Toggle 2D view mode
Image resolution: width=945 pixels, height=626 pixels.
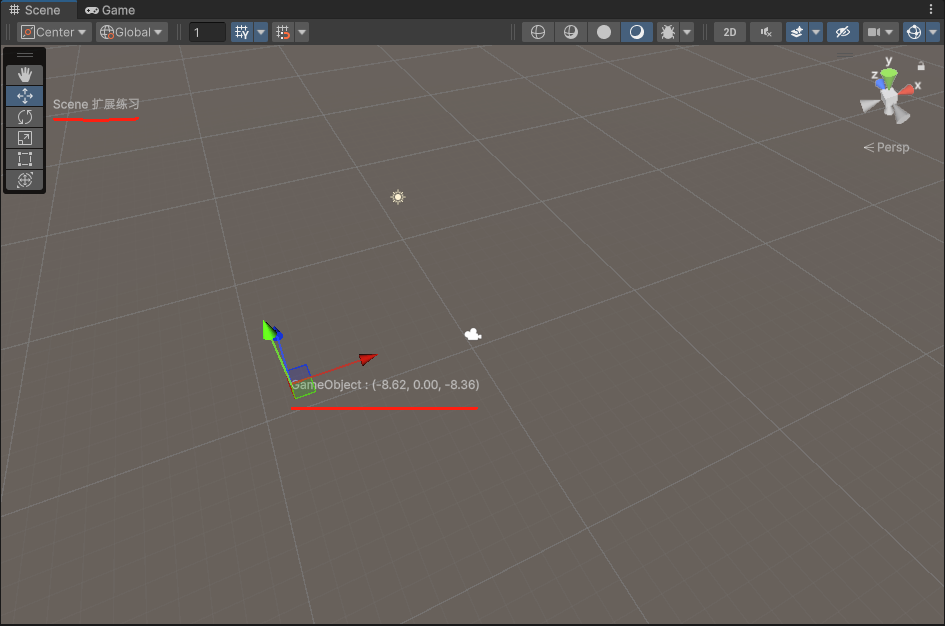[730, 32]
